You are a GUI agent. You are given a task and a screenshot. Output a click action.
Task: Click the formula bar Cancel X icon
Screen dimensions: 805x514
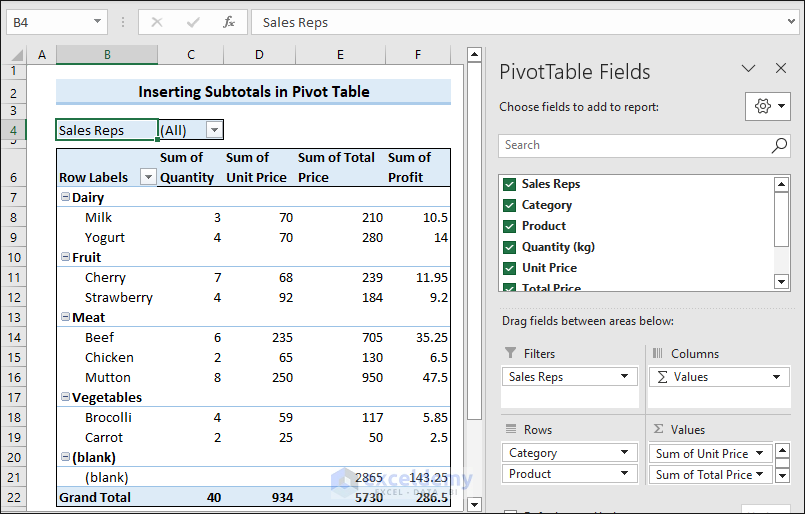[158, 22]
